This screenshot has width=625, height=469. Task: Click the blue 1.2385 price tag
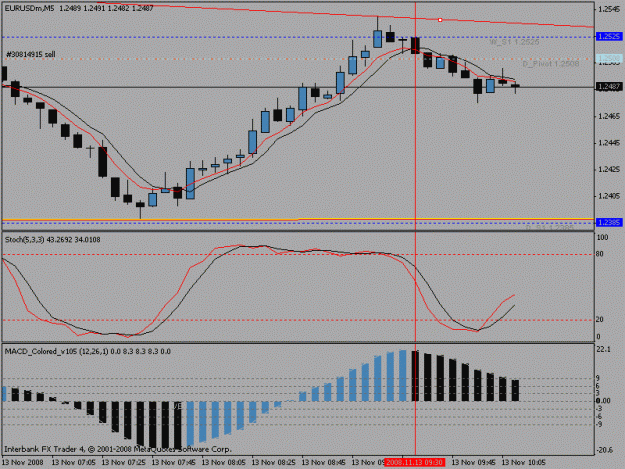[x=609, y=222]
